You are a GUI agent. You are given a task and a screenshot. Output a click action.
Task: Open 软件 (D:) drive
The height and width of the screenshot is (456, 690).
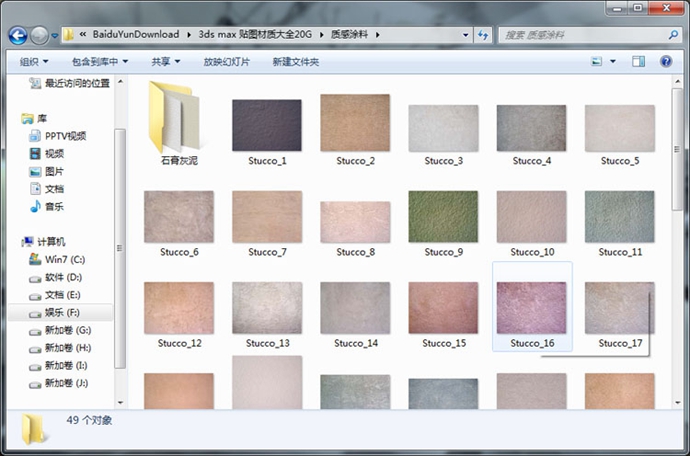(55, 277)
